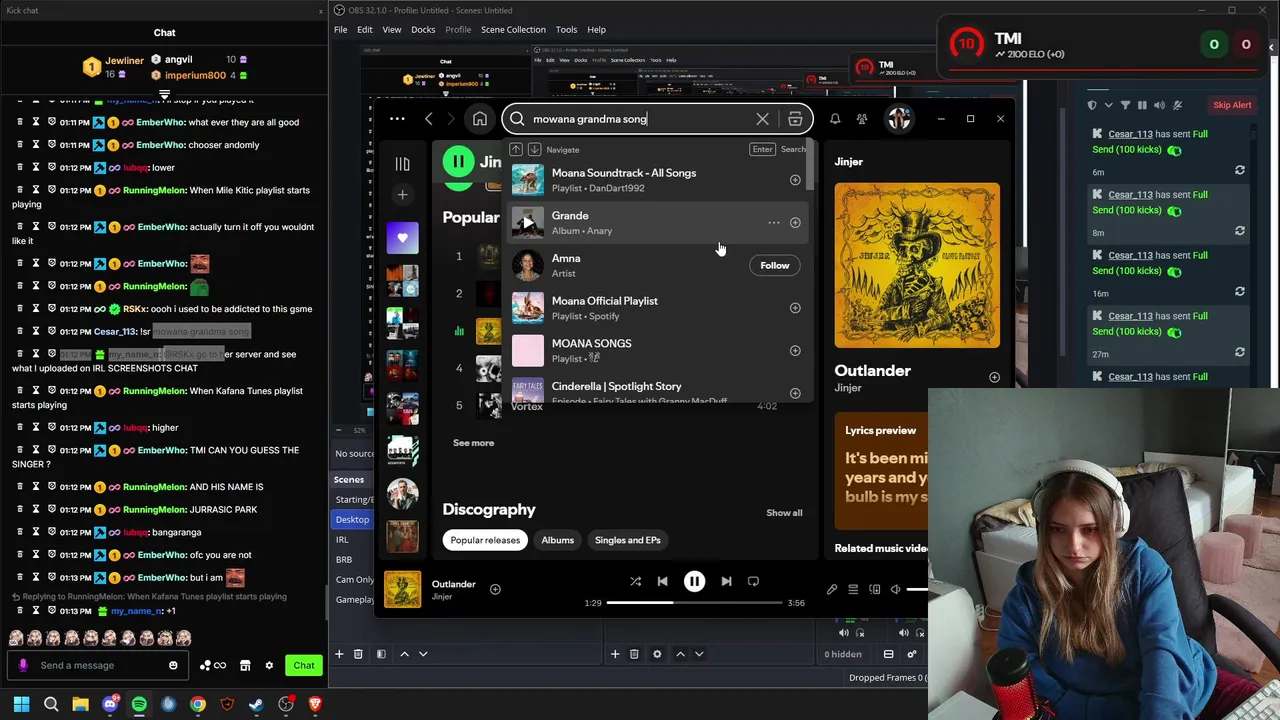Screen dimensions: 1280x720
Task: Add Moana Soundtrack playlist to library
Action: pyautogui.click(x=795, y=180)
